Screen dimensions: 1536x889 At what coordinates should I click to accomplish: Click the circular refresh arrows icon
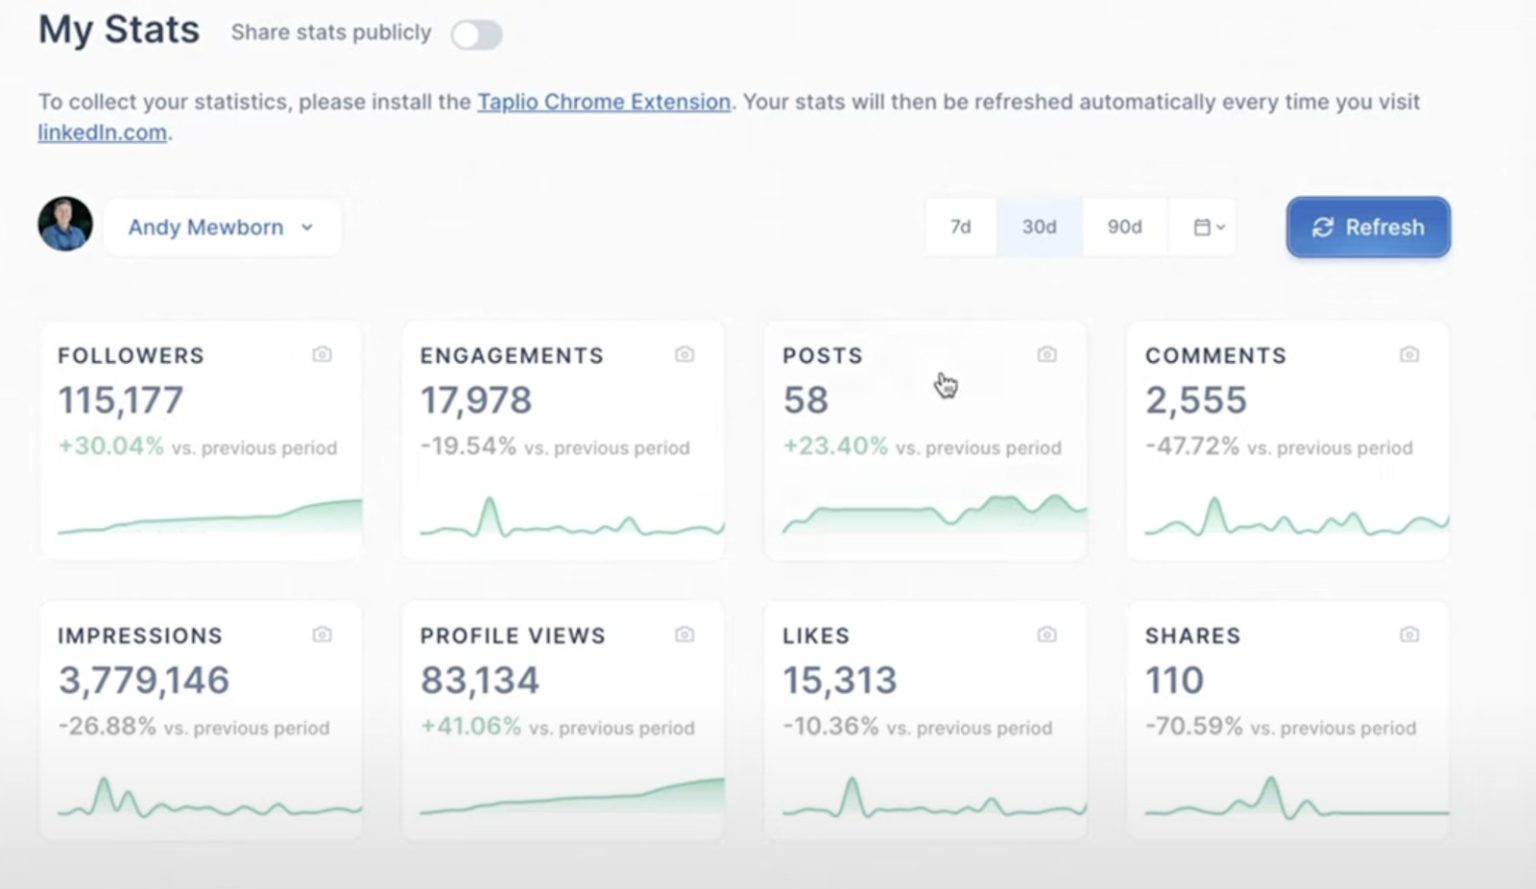(1322, 227)
